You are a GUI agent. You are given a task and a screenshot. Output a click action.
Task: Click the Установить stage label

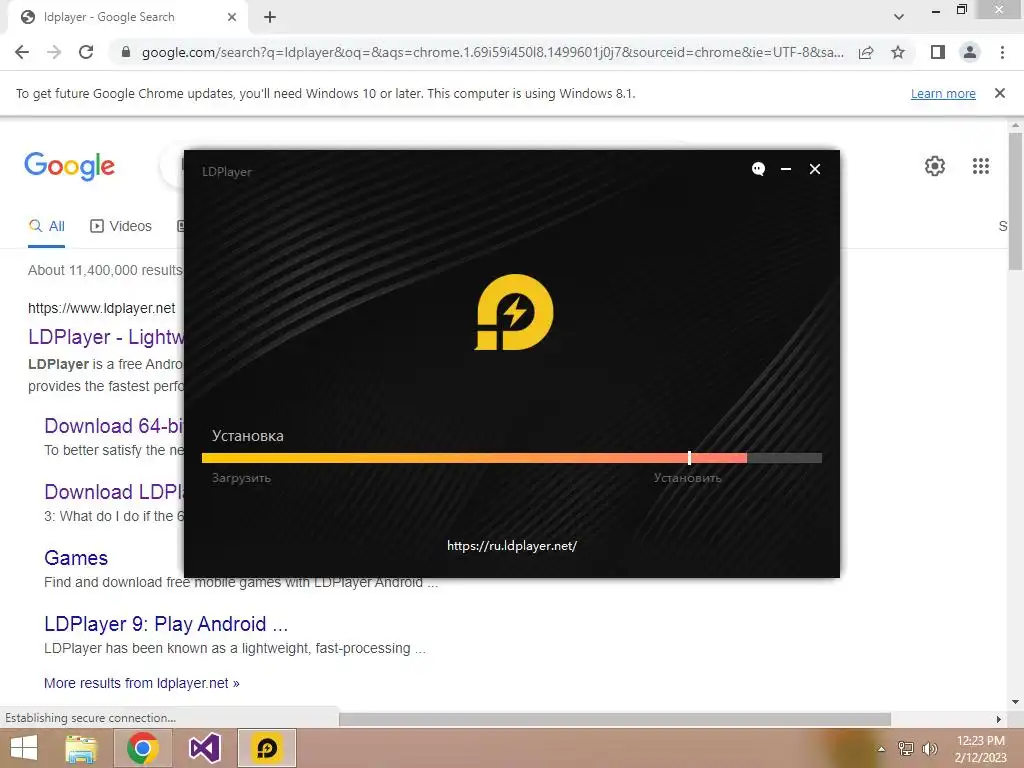click(x=687, y=478)
